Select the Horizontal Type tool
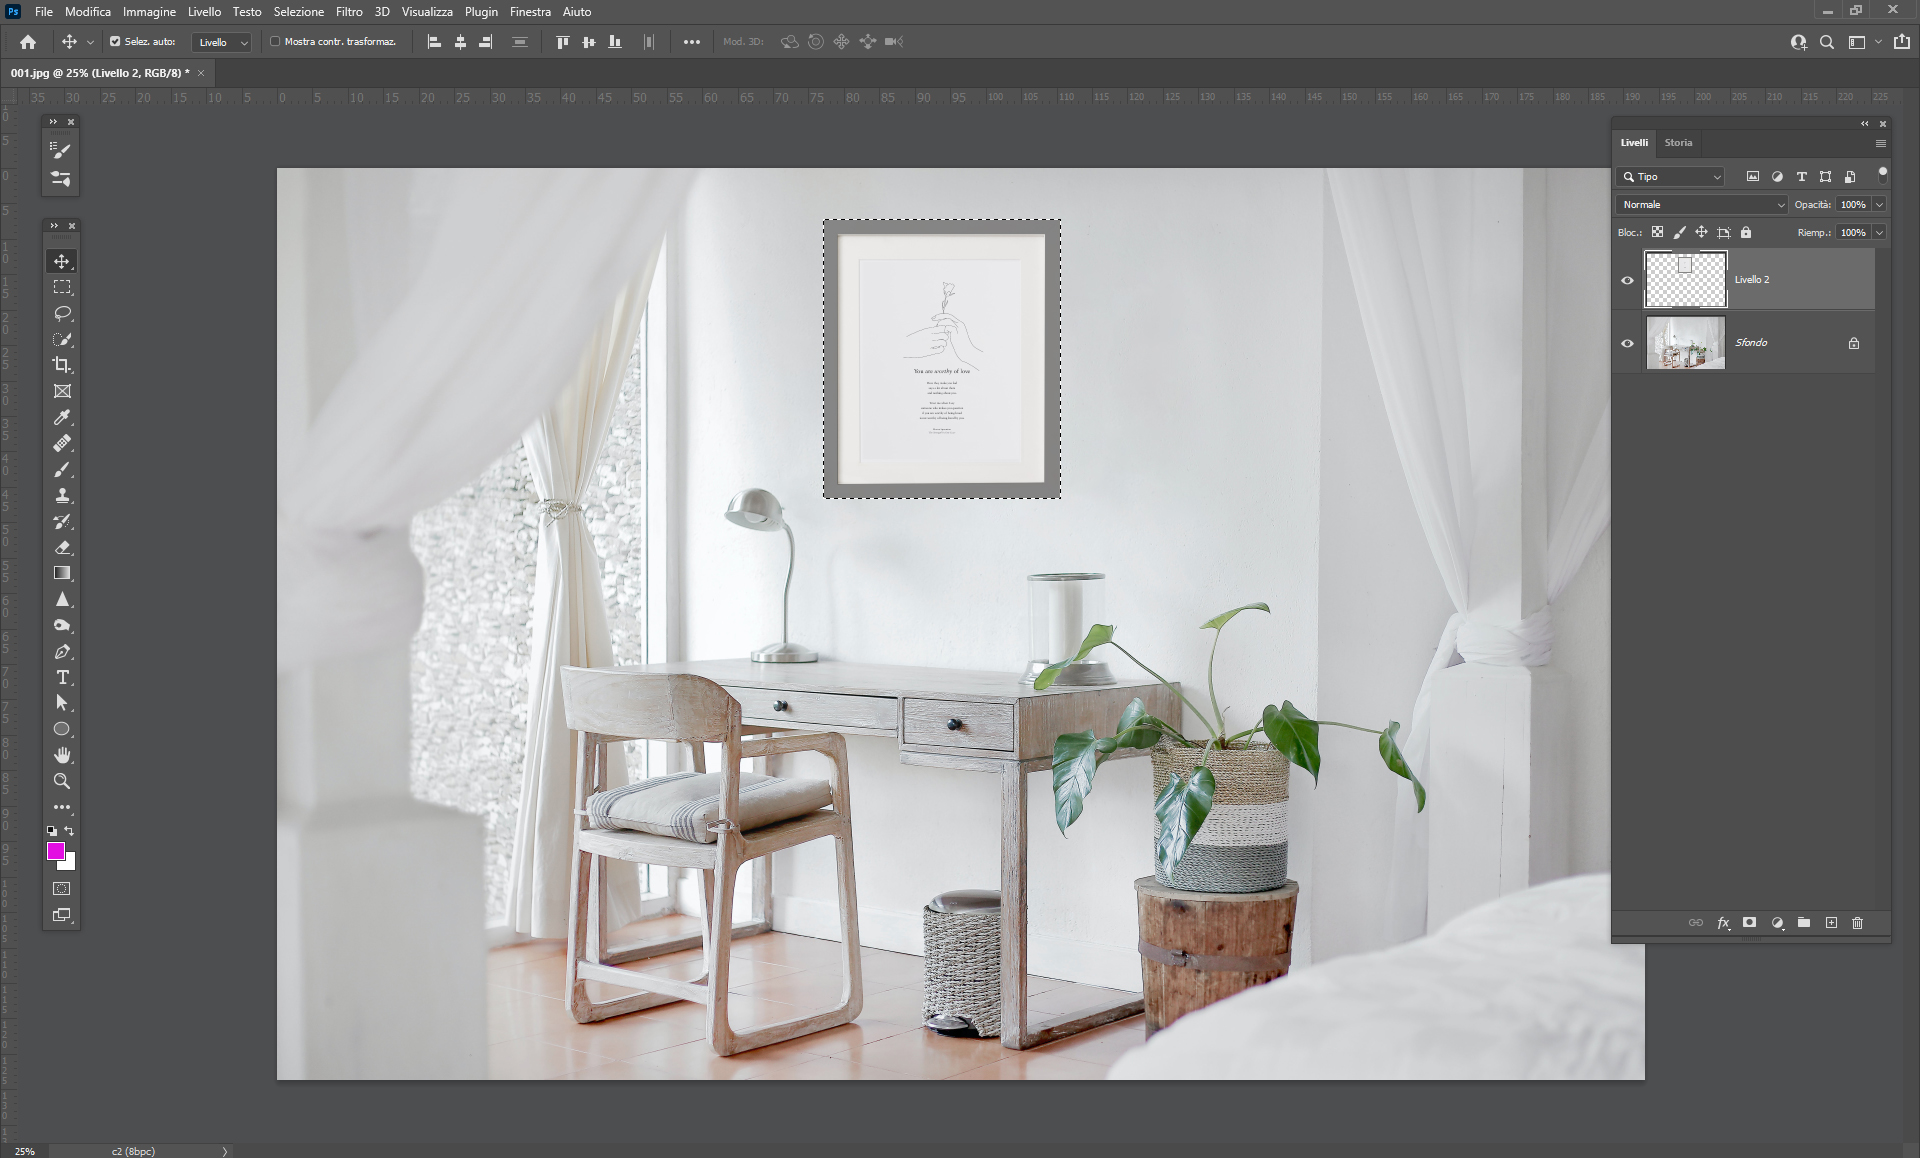This screenshot has width=1920, height=1158. 62,677
